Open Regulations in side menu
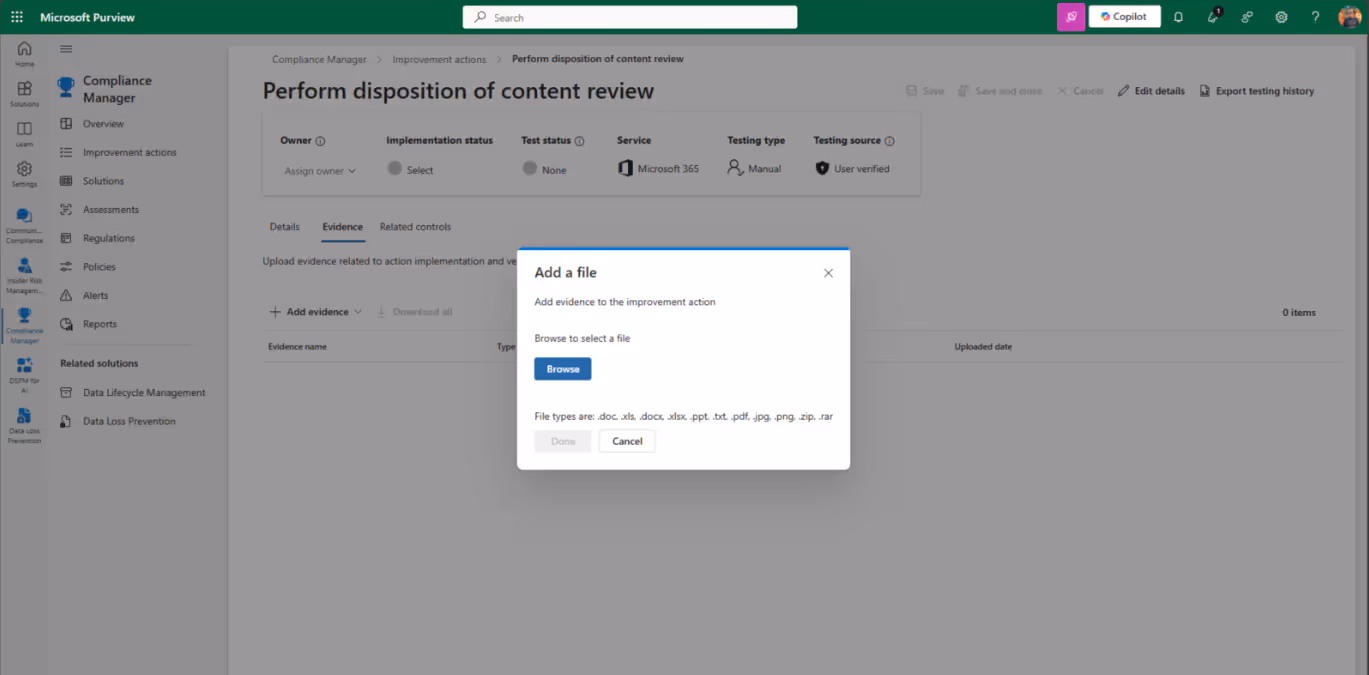1369x675 pixels. click(108, 238)
